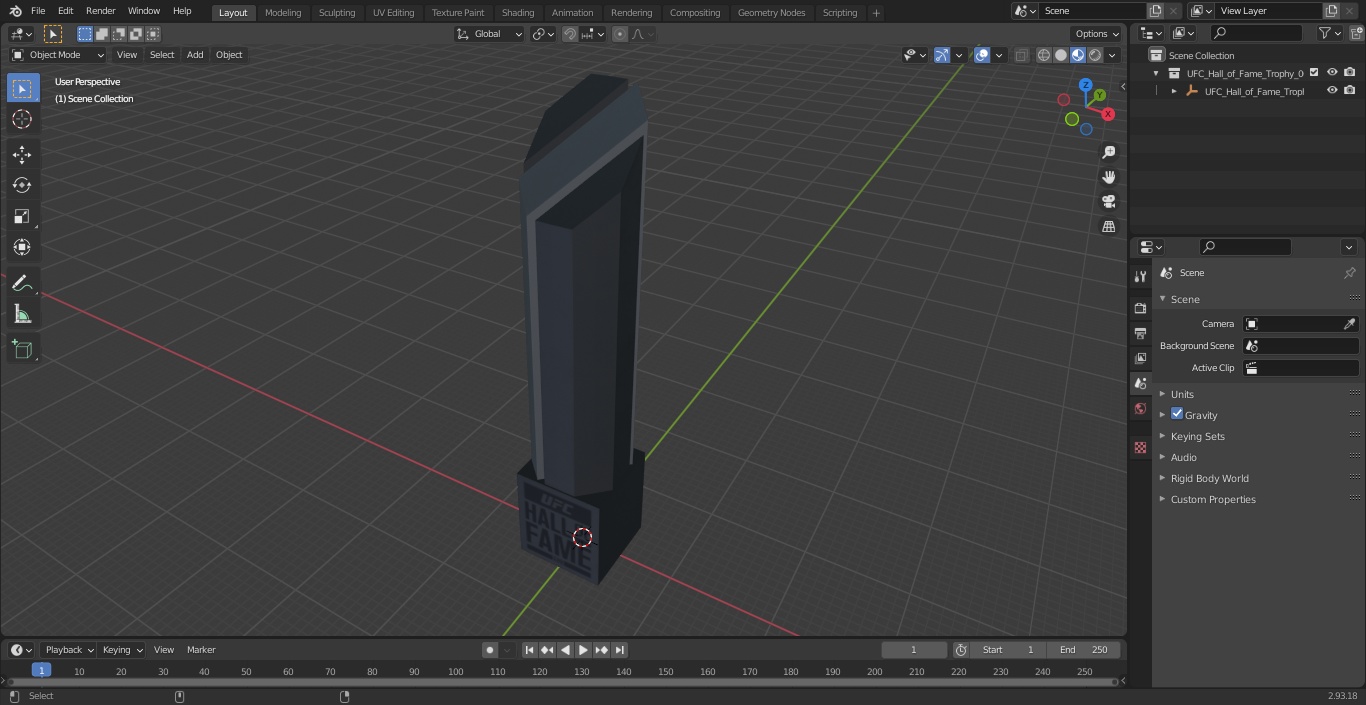Select the Measure tool

coord(22,315)
